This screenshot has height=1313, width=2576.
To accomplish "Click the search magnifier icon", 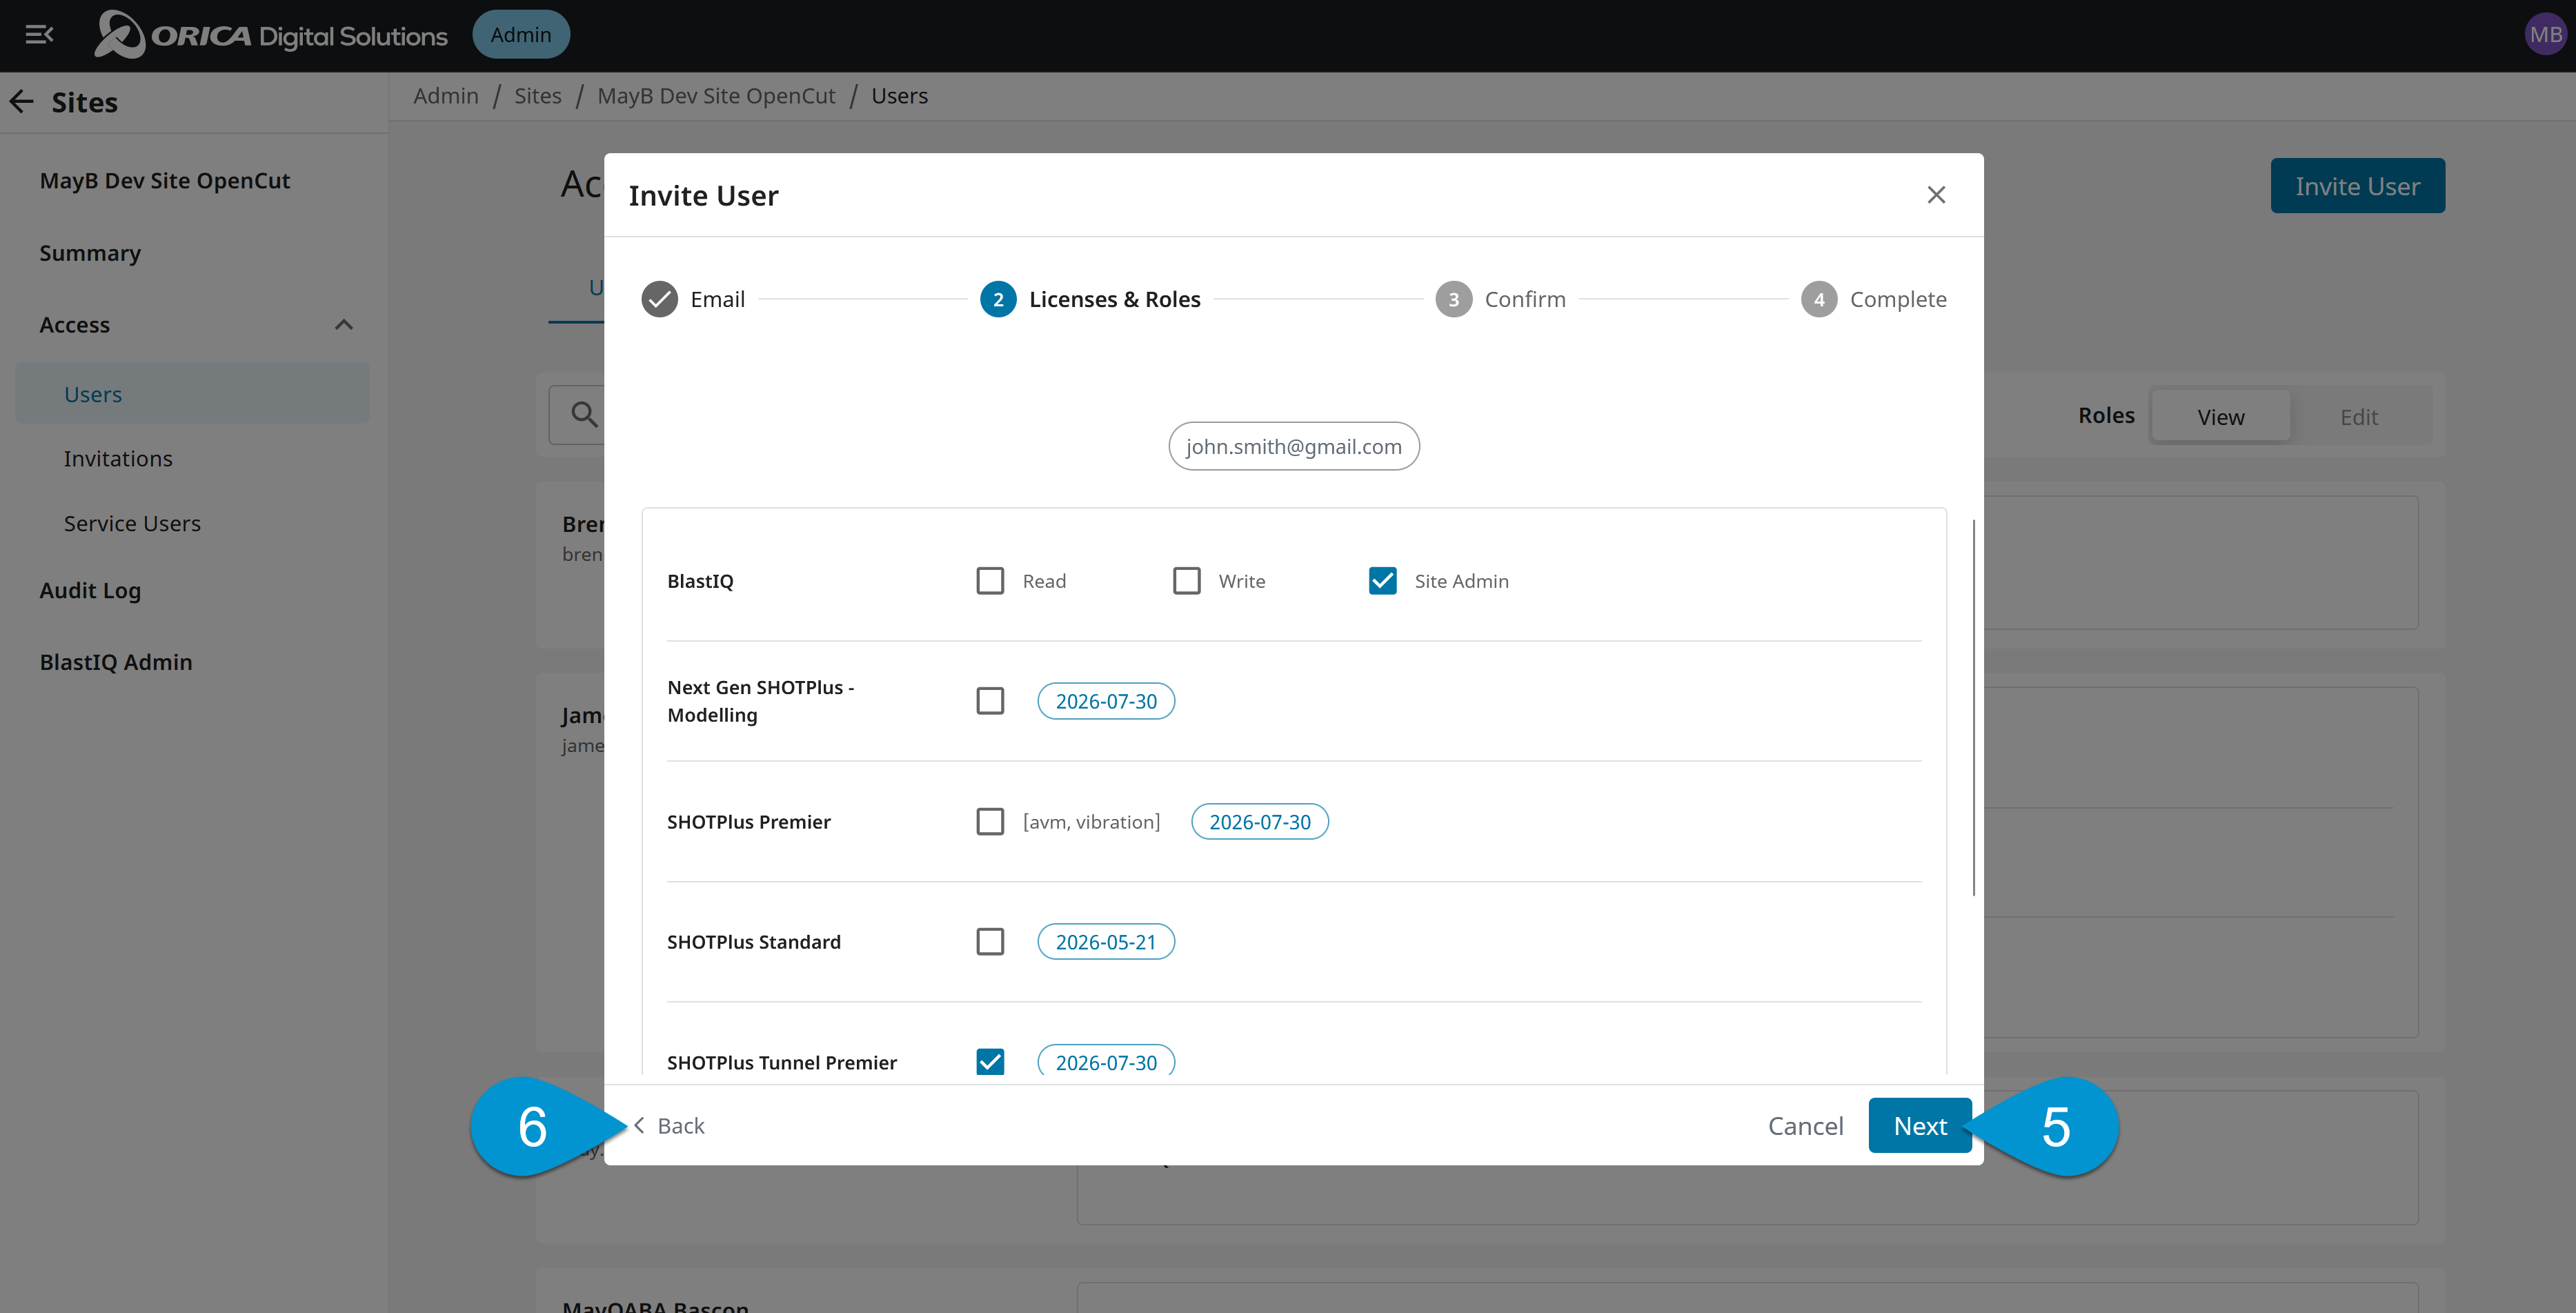I will (x=584, y=414).
